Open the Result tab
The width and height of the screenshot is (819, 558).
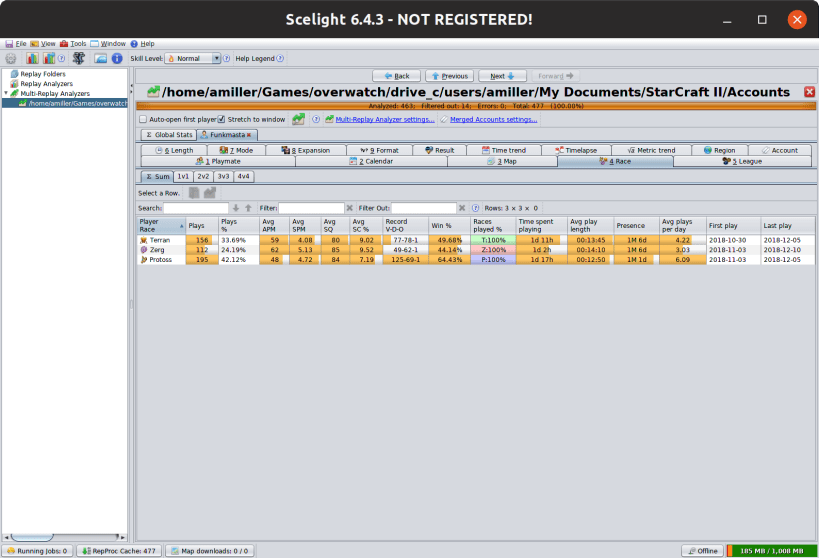point(440,150)
